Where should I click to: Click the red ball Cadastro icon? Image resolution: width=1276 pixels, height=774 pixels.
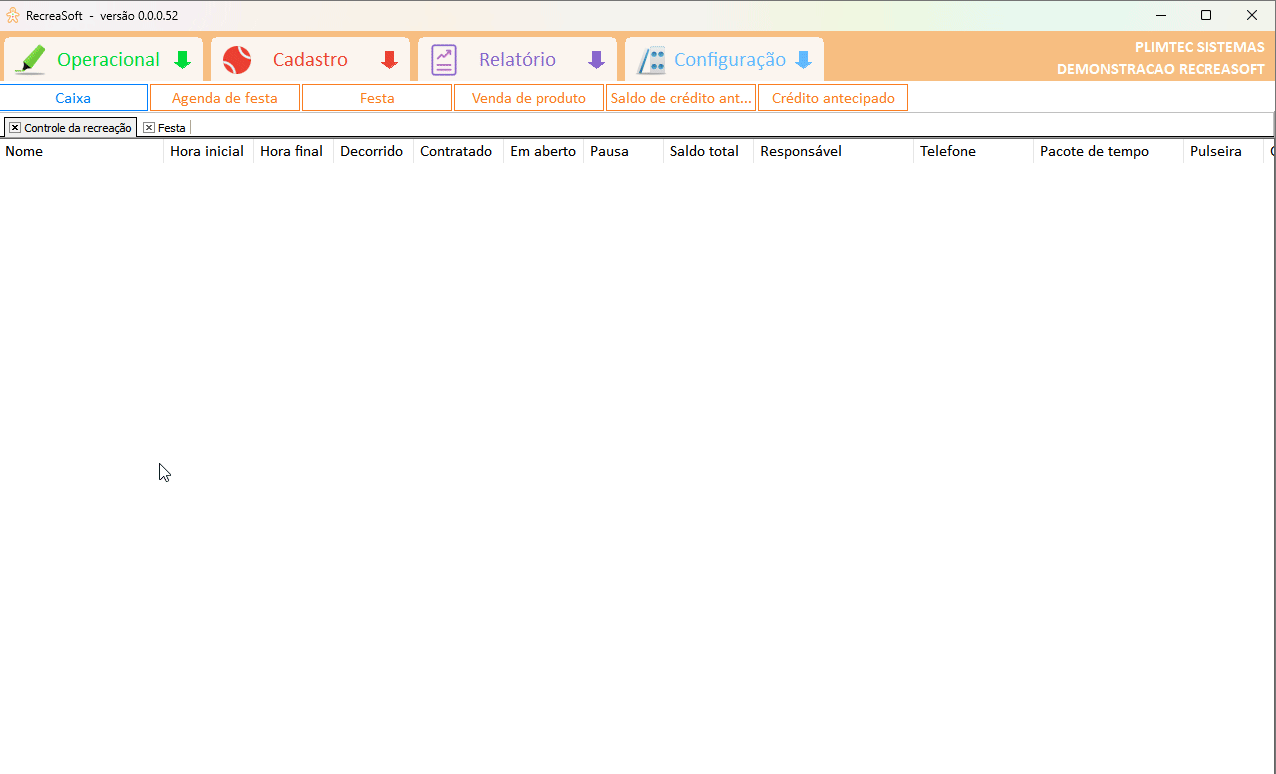237,60
